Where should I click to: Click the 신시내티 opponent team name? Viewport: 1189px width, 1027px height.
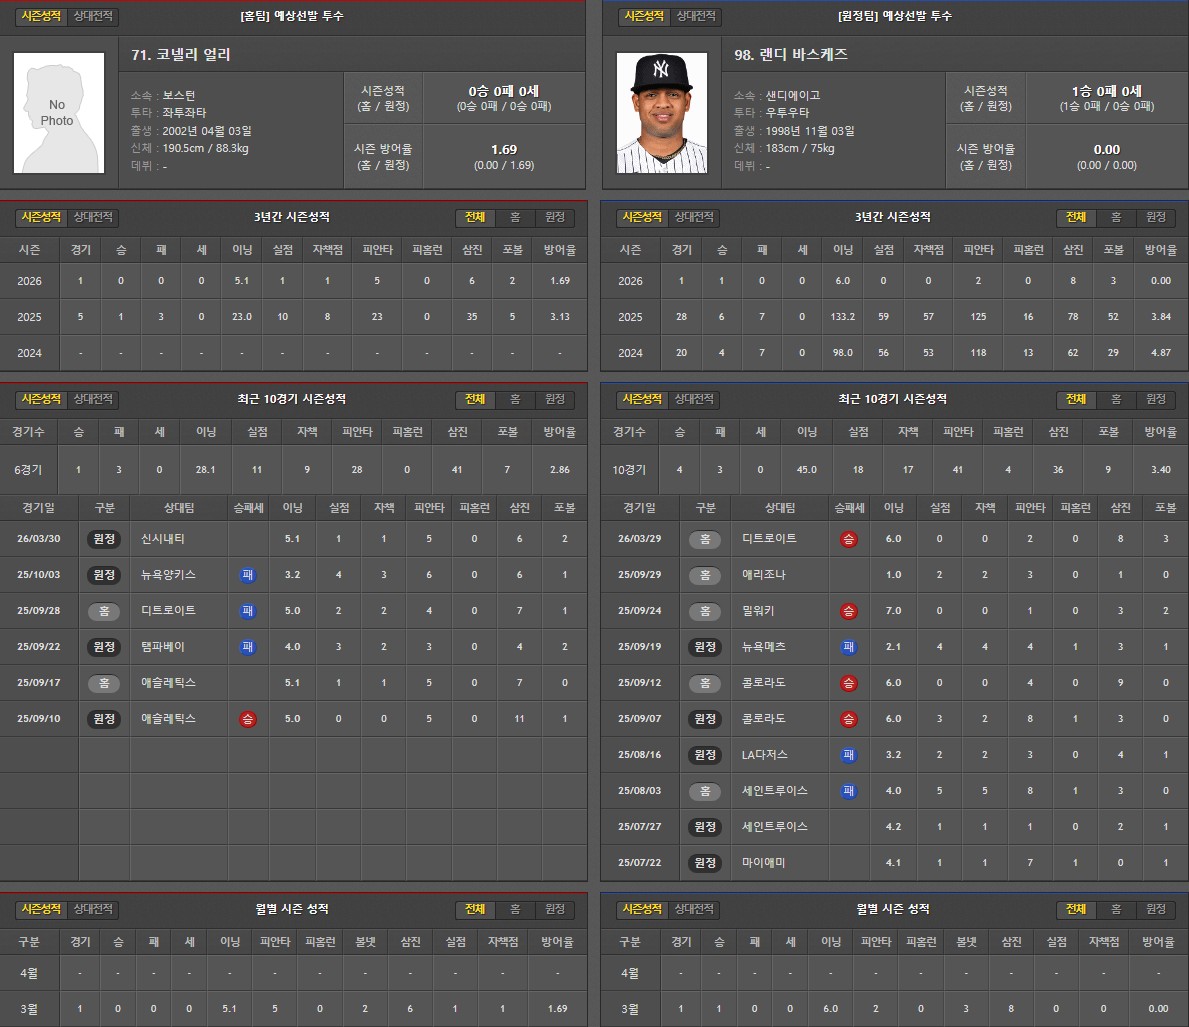pyautogui.click(x=163, y=539)
